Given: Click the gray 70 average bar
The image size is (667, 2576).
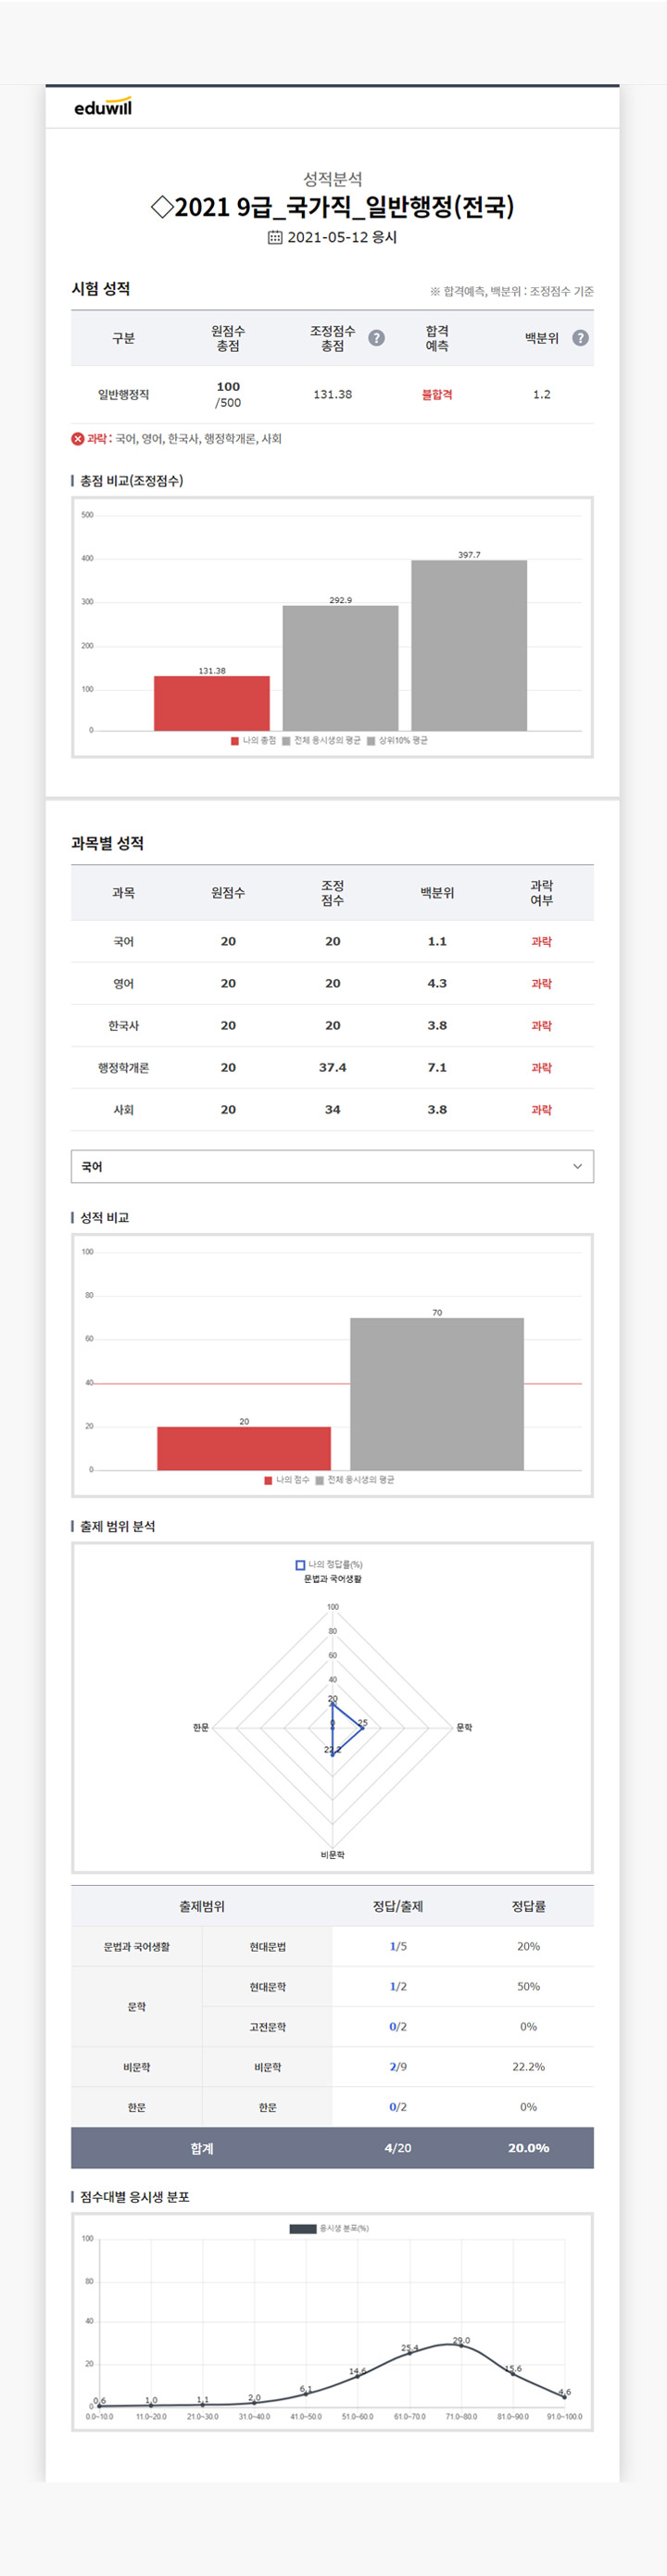Looking at the screenshot, I should click(437, 1394).
